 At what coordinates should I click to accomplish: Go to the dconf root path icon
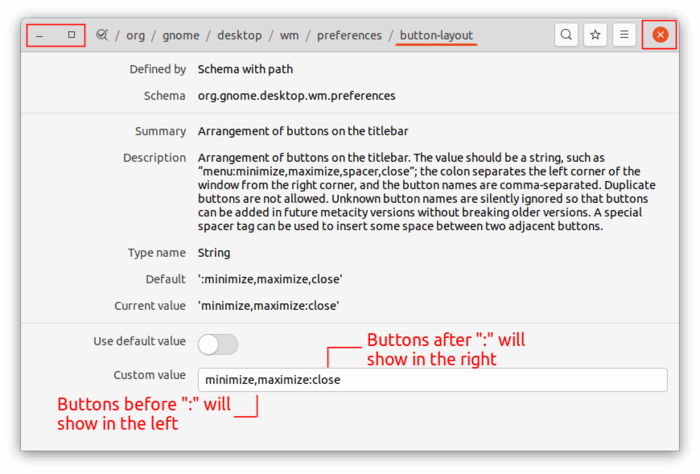click(102, 35)
